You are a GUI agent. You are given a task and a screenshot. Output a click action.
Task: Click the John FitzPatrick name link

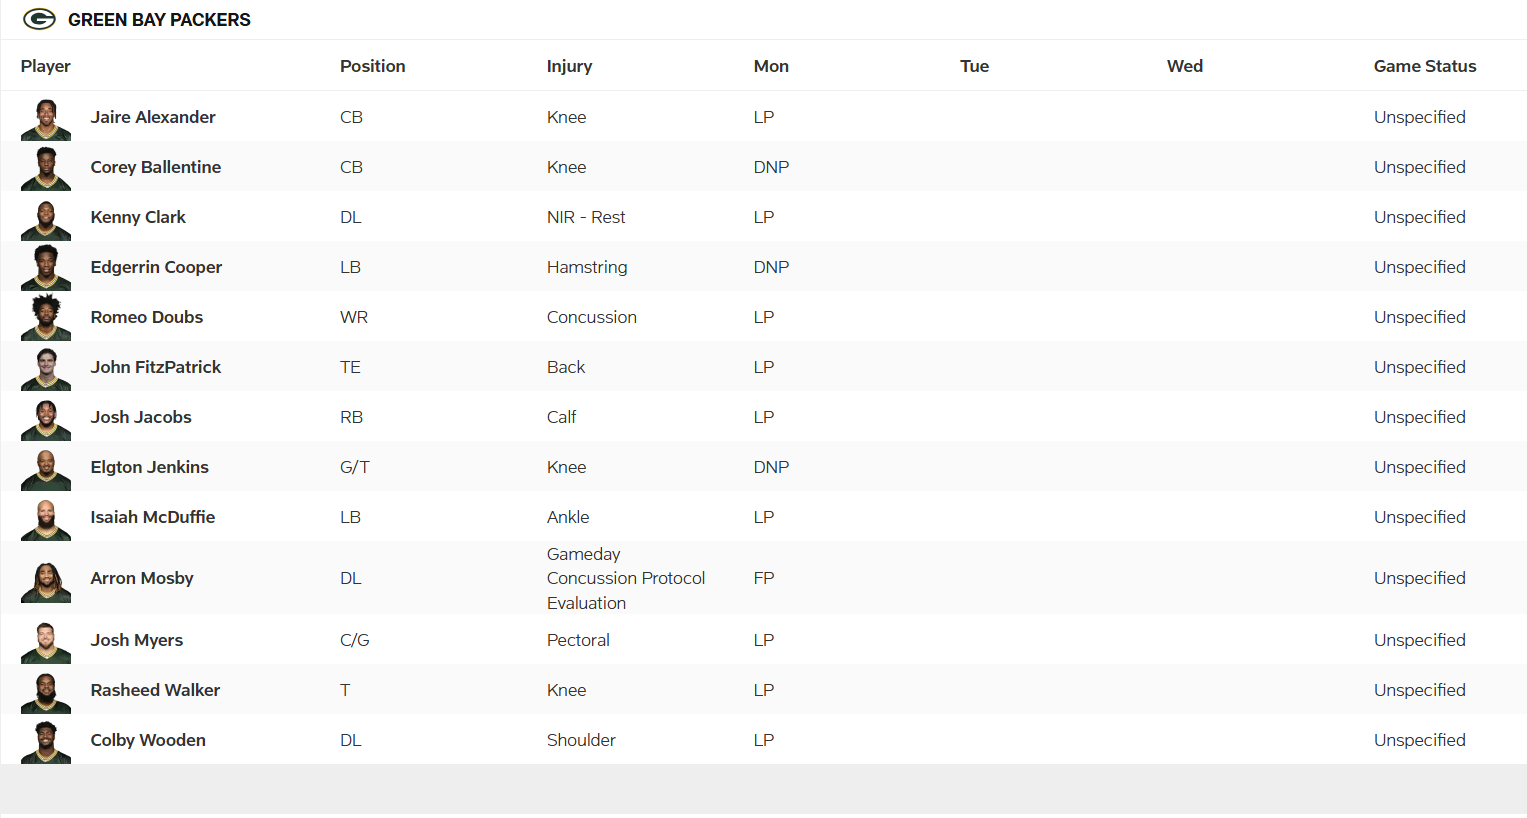pyautogui.click(x=156, y=367)
